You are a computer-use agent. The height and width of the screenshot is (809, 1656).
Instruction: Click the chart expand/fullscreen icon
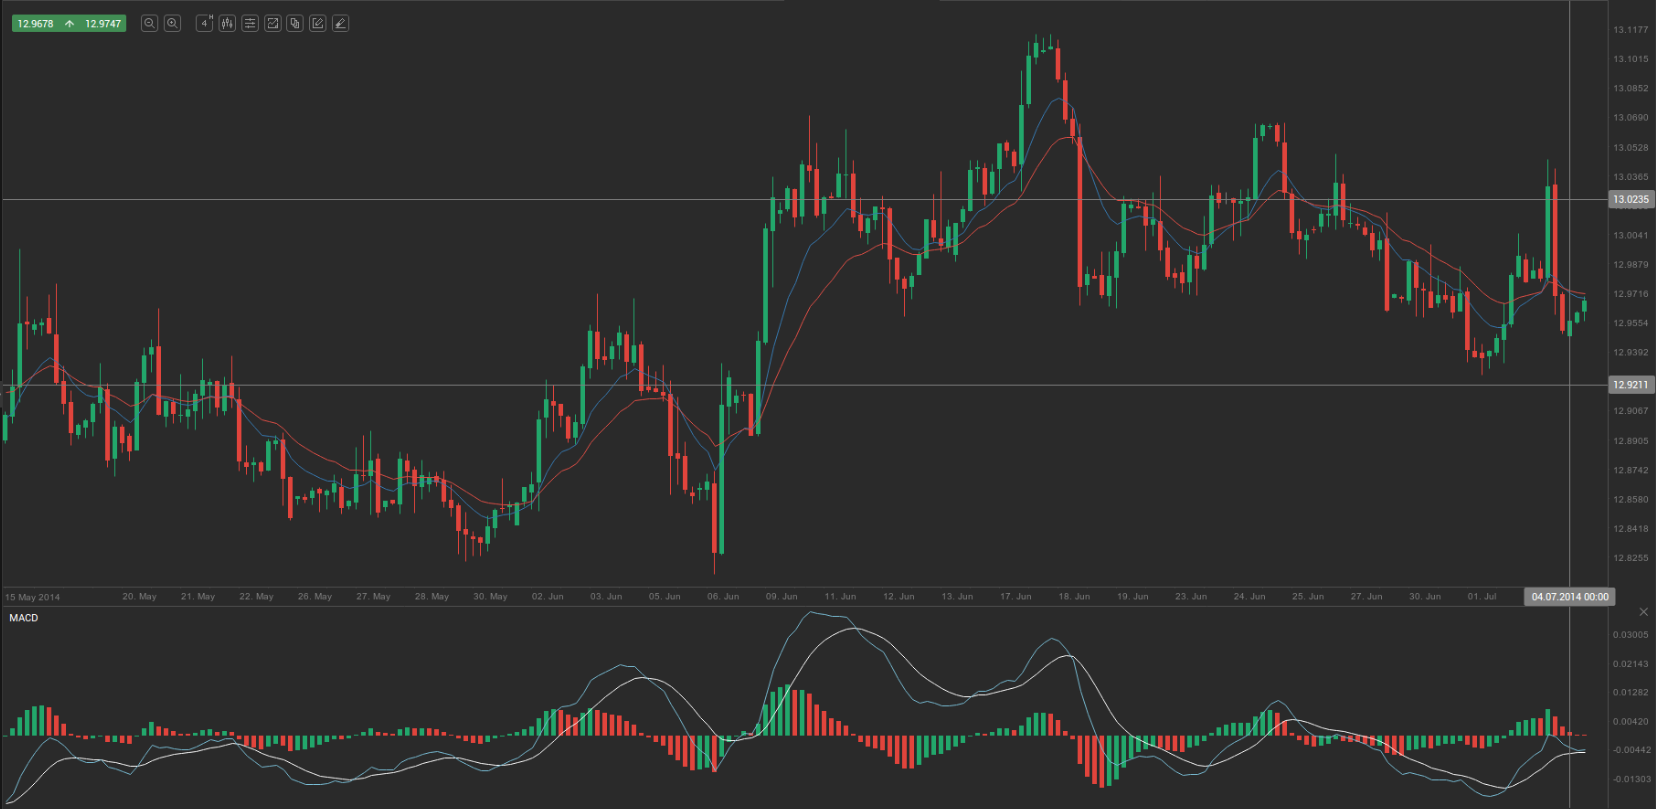[272, 23]
